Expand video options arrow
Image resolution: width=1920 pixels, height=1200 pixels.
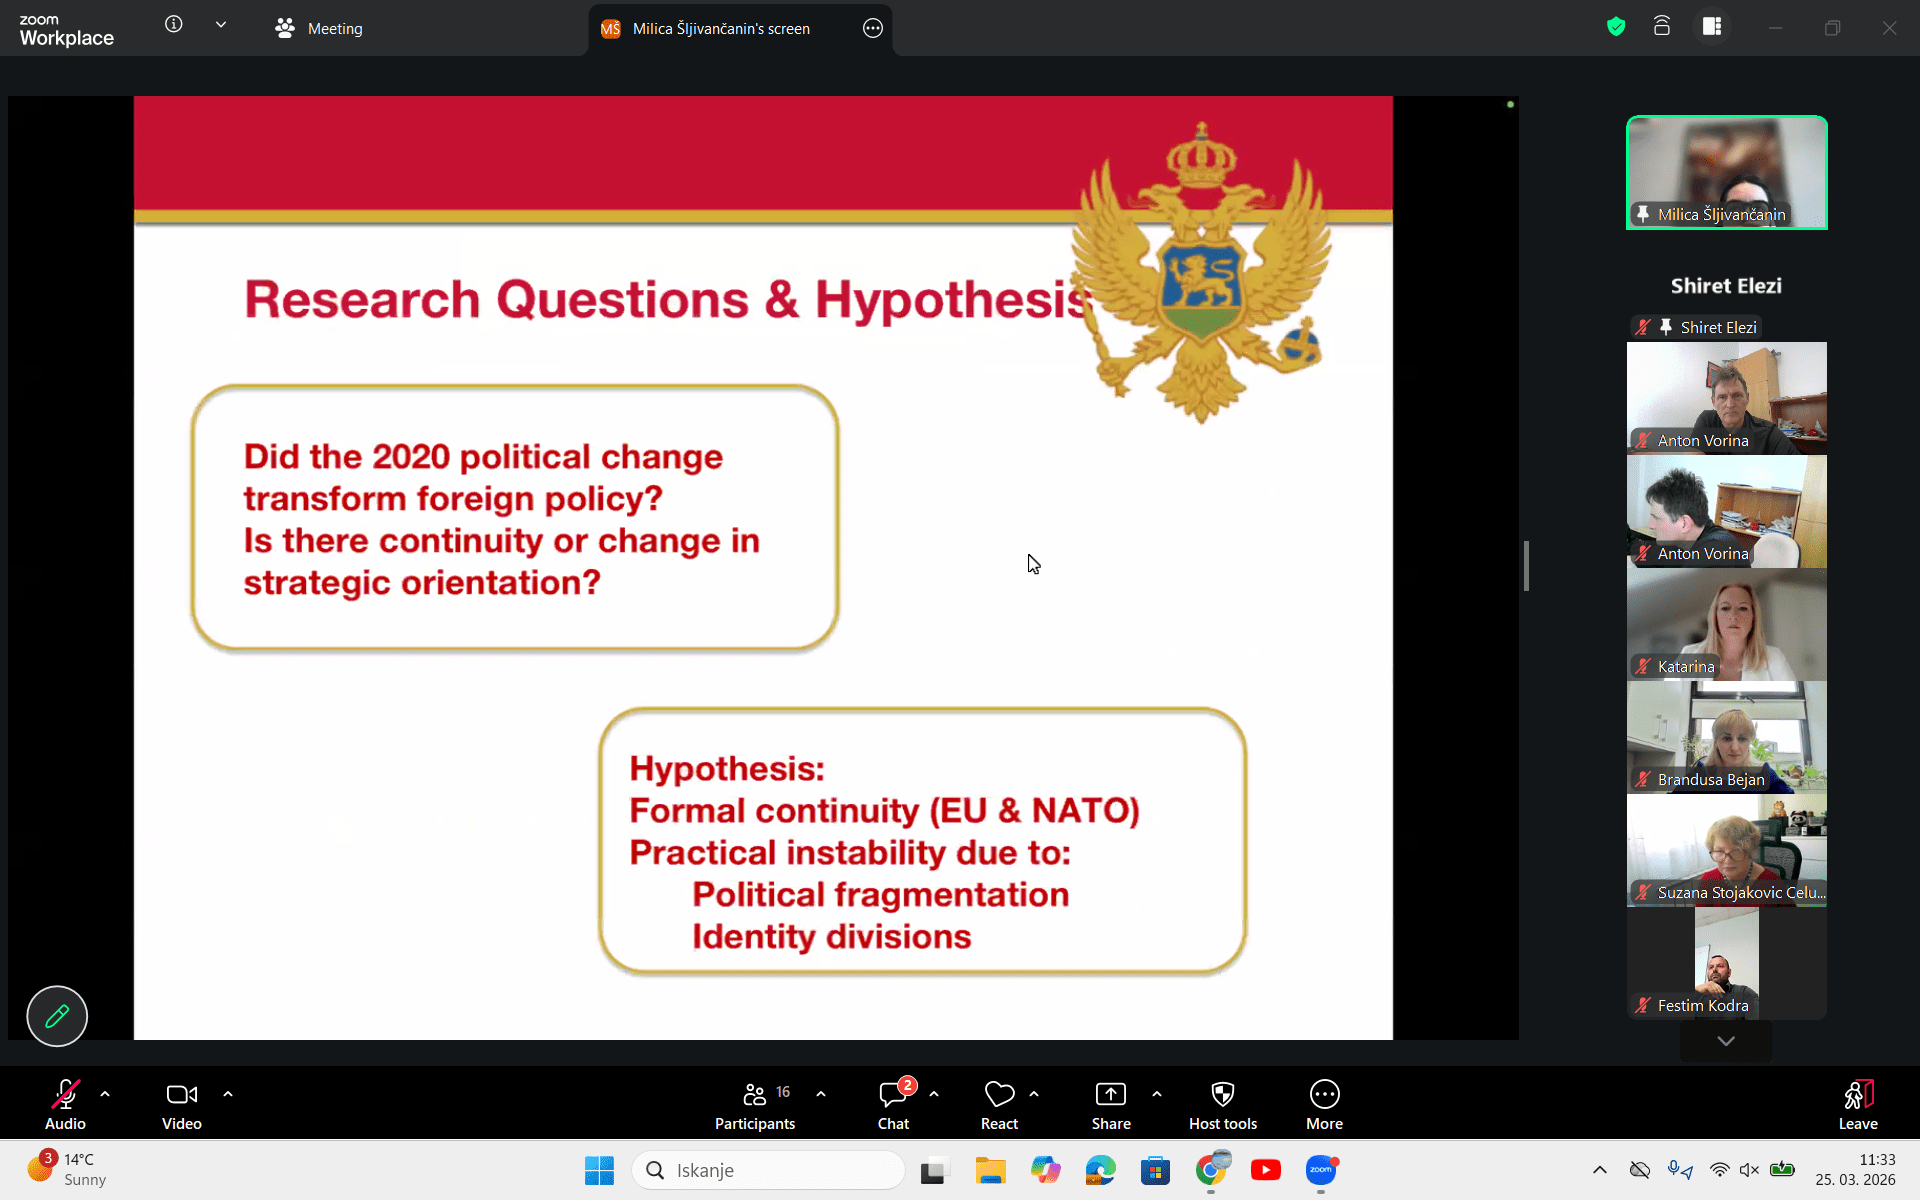(x=228, y=1094)
